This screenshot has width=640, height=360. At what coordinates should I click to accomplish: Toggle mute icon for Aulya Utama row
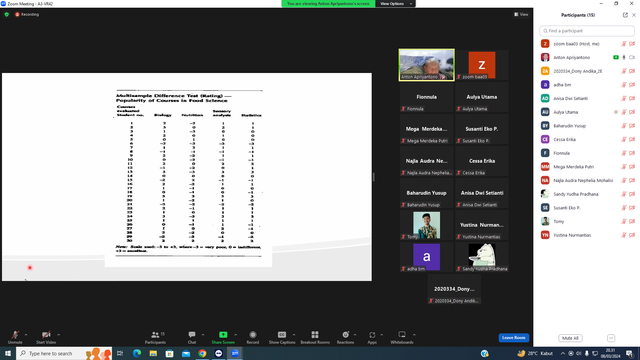tap(624, 112)
